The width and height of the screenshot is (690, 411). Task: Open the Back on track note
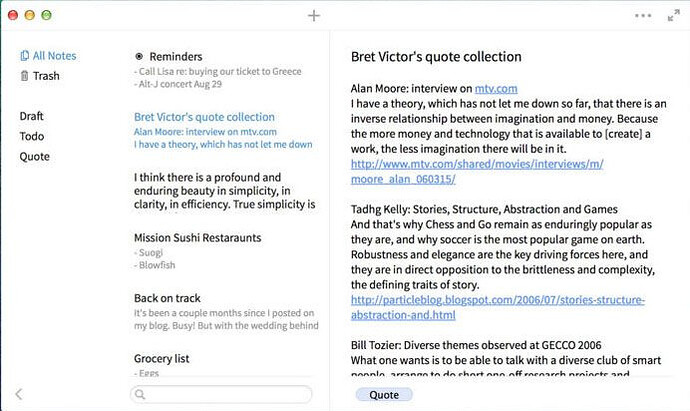[x=168, y=298]
